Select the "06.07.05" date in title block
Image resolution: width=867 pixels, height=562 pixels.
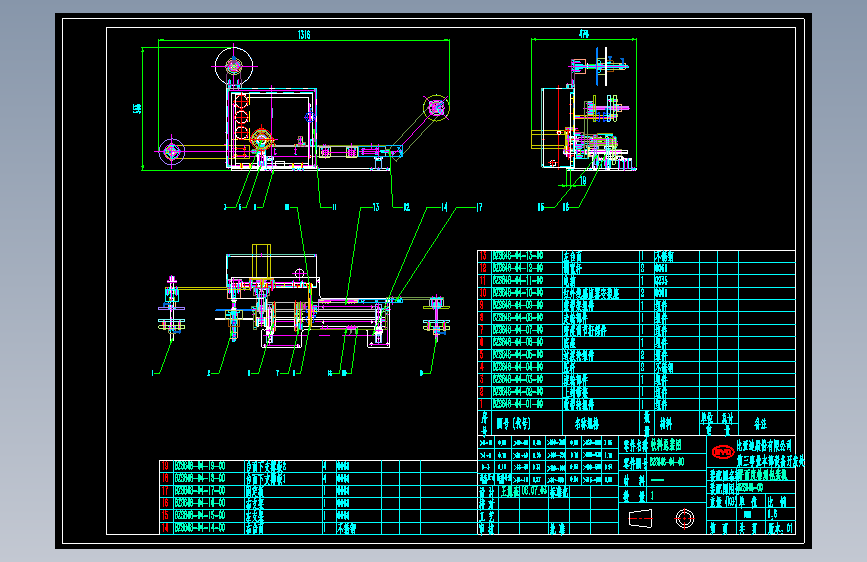point(534,491)
